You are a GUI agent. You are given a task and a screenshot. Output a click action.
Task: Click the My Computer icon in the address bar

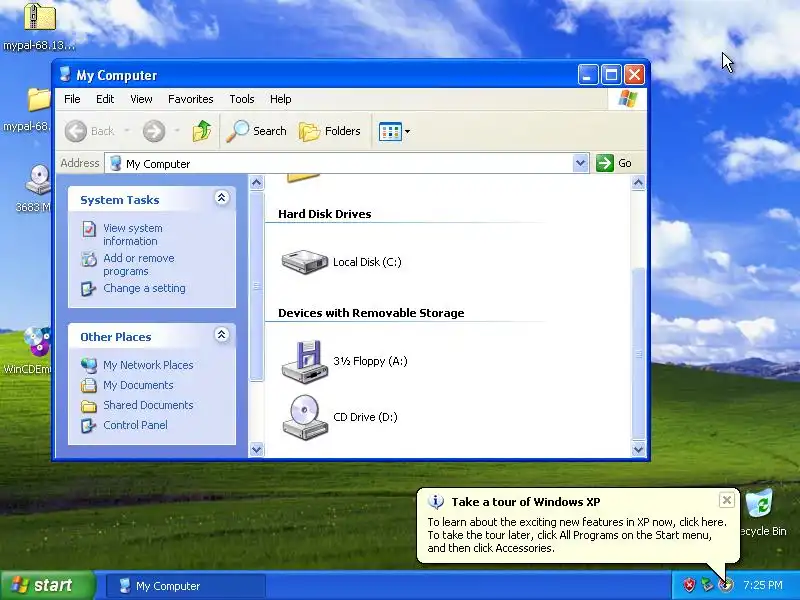tap(116, 163)
